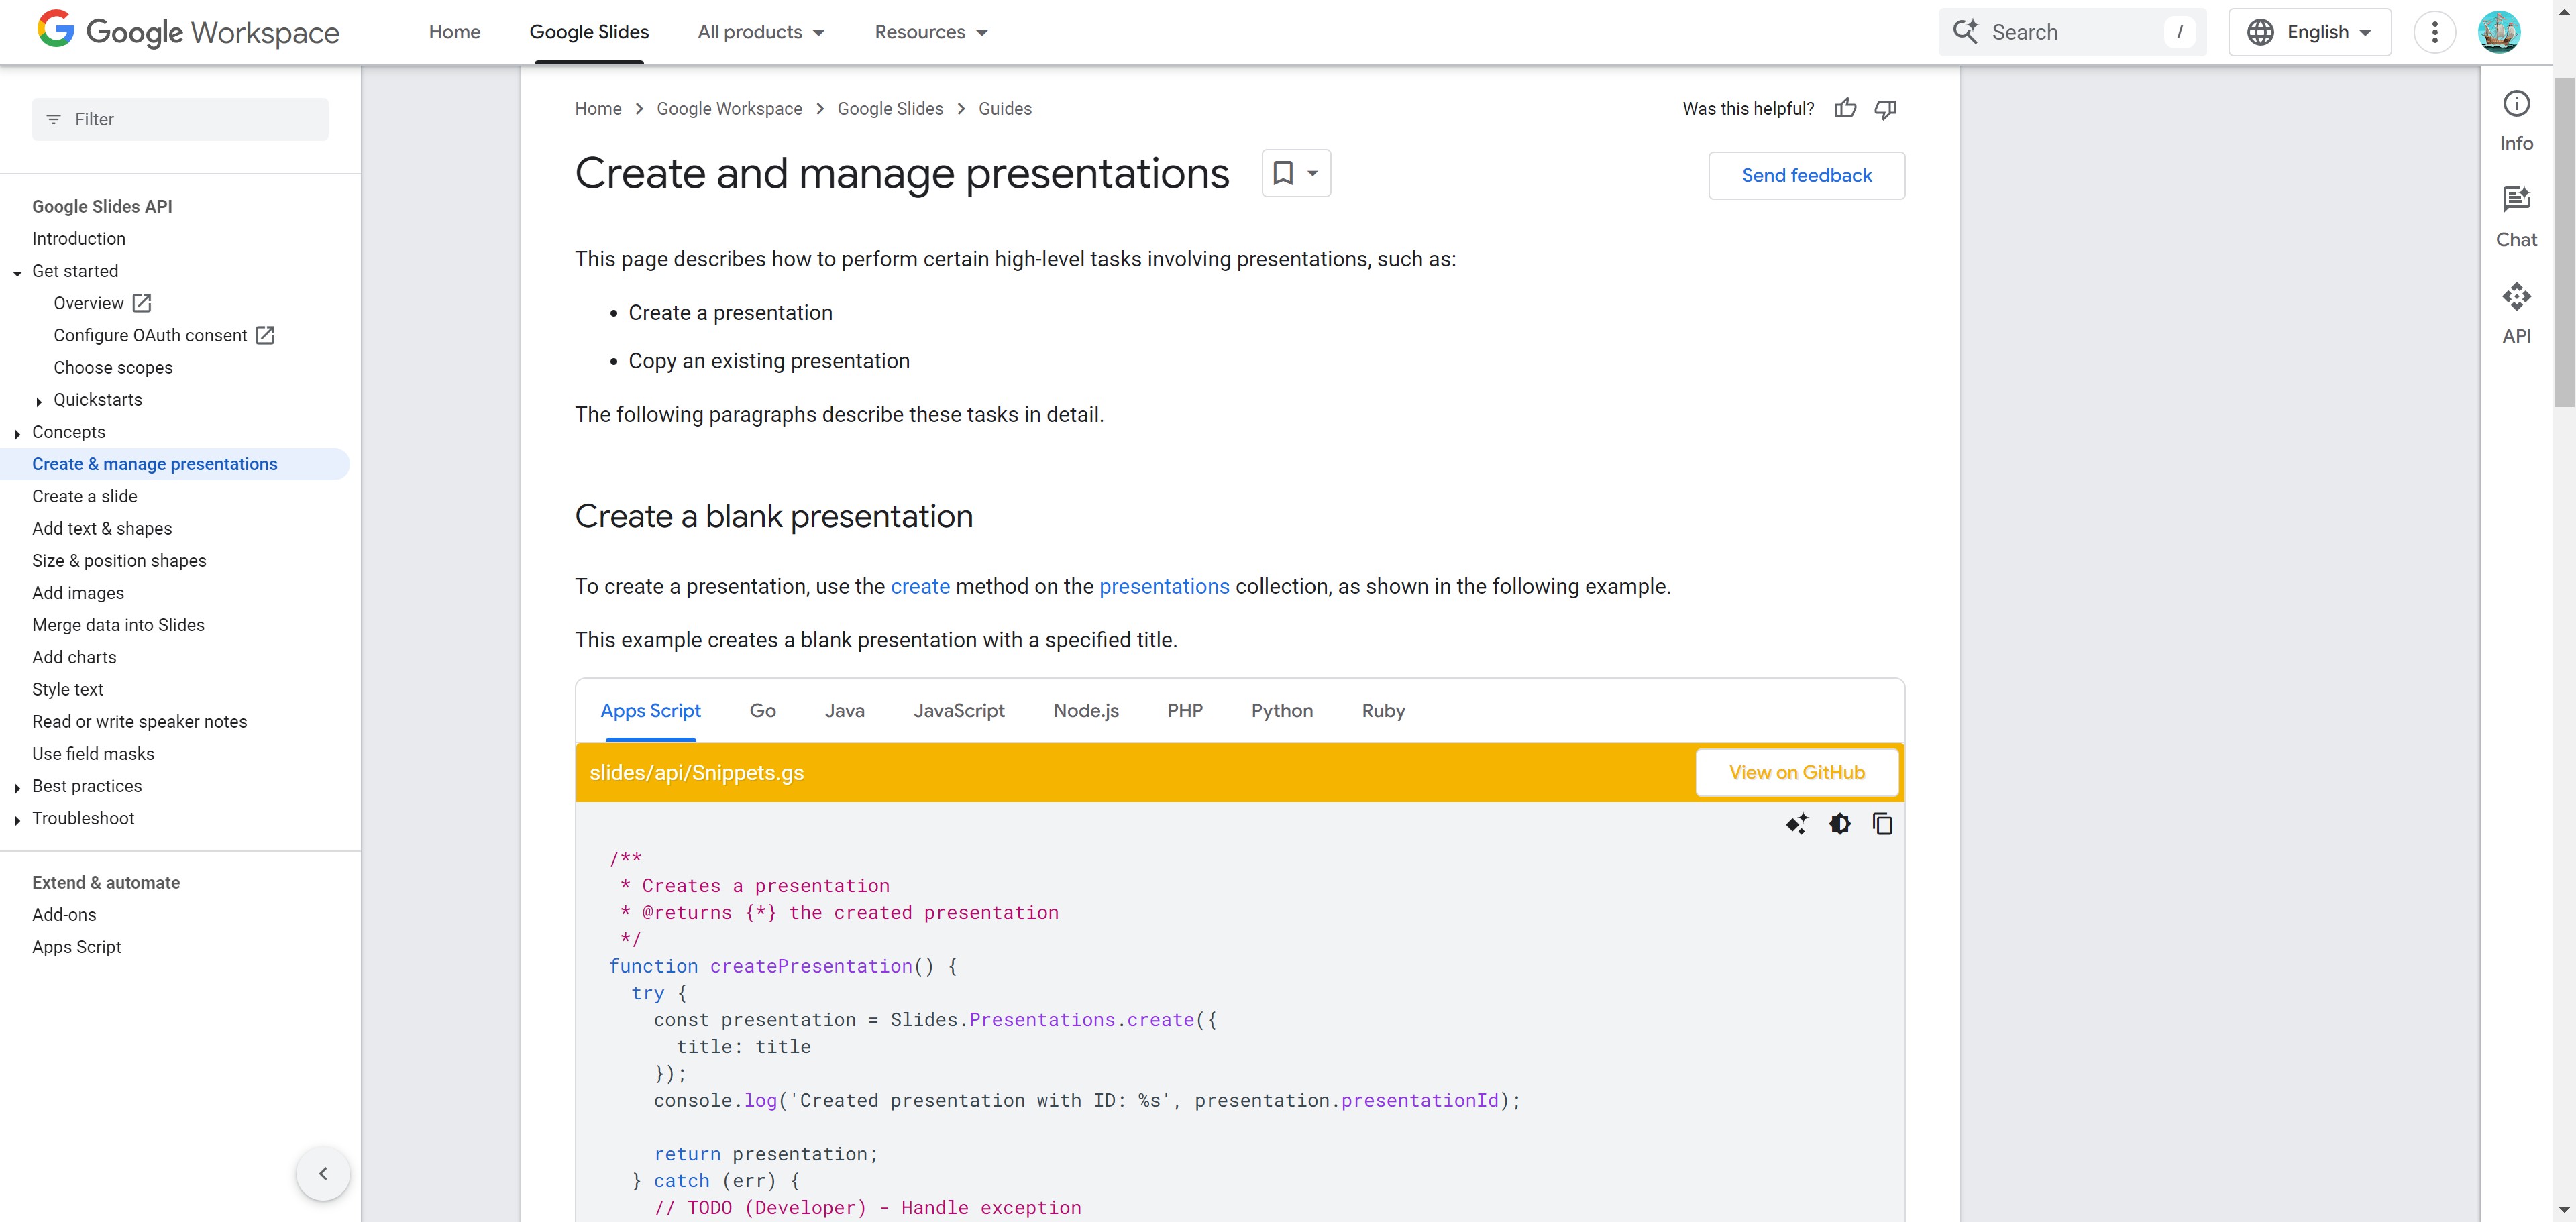Open the three-dot more options menu
The width and height of the screenshot is (2576, 1222).
[2435, 32]
